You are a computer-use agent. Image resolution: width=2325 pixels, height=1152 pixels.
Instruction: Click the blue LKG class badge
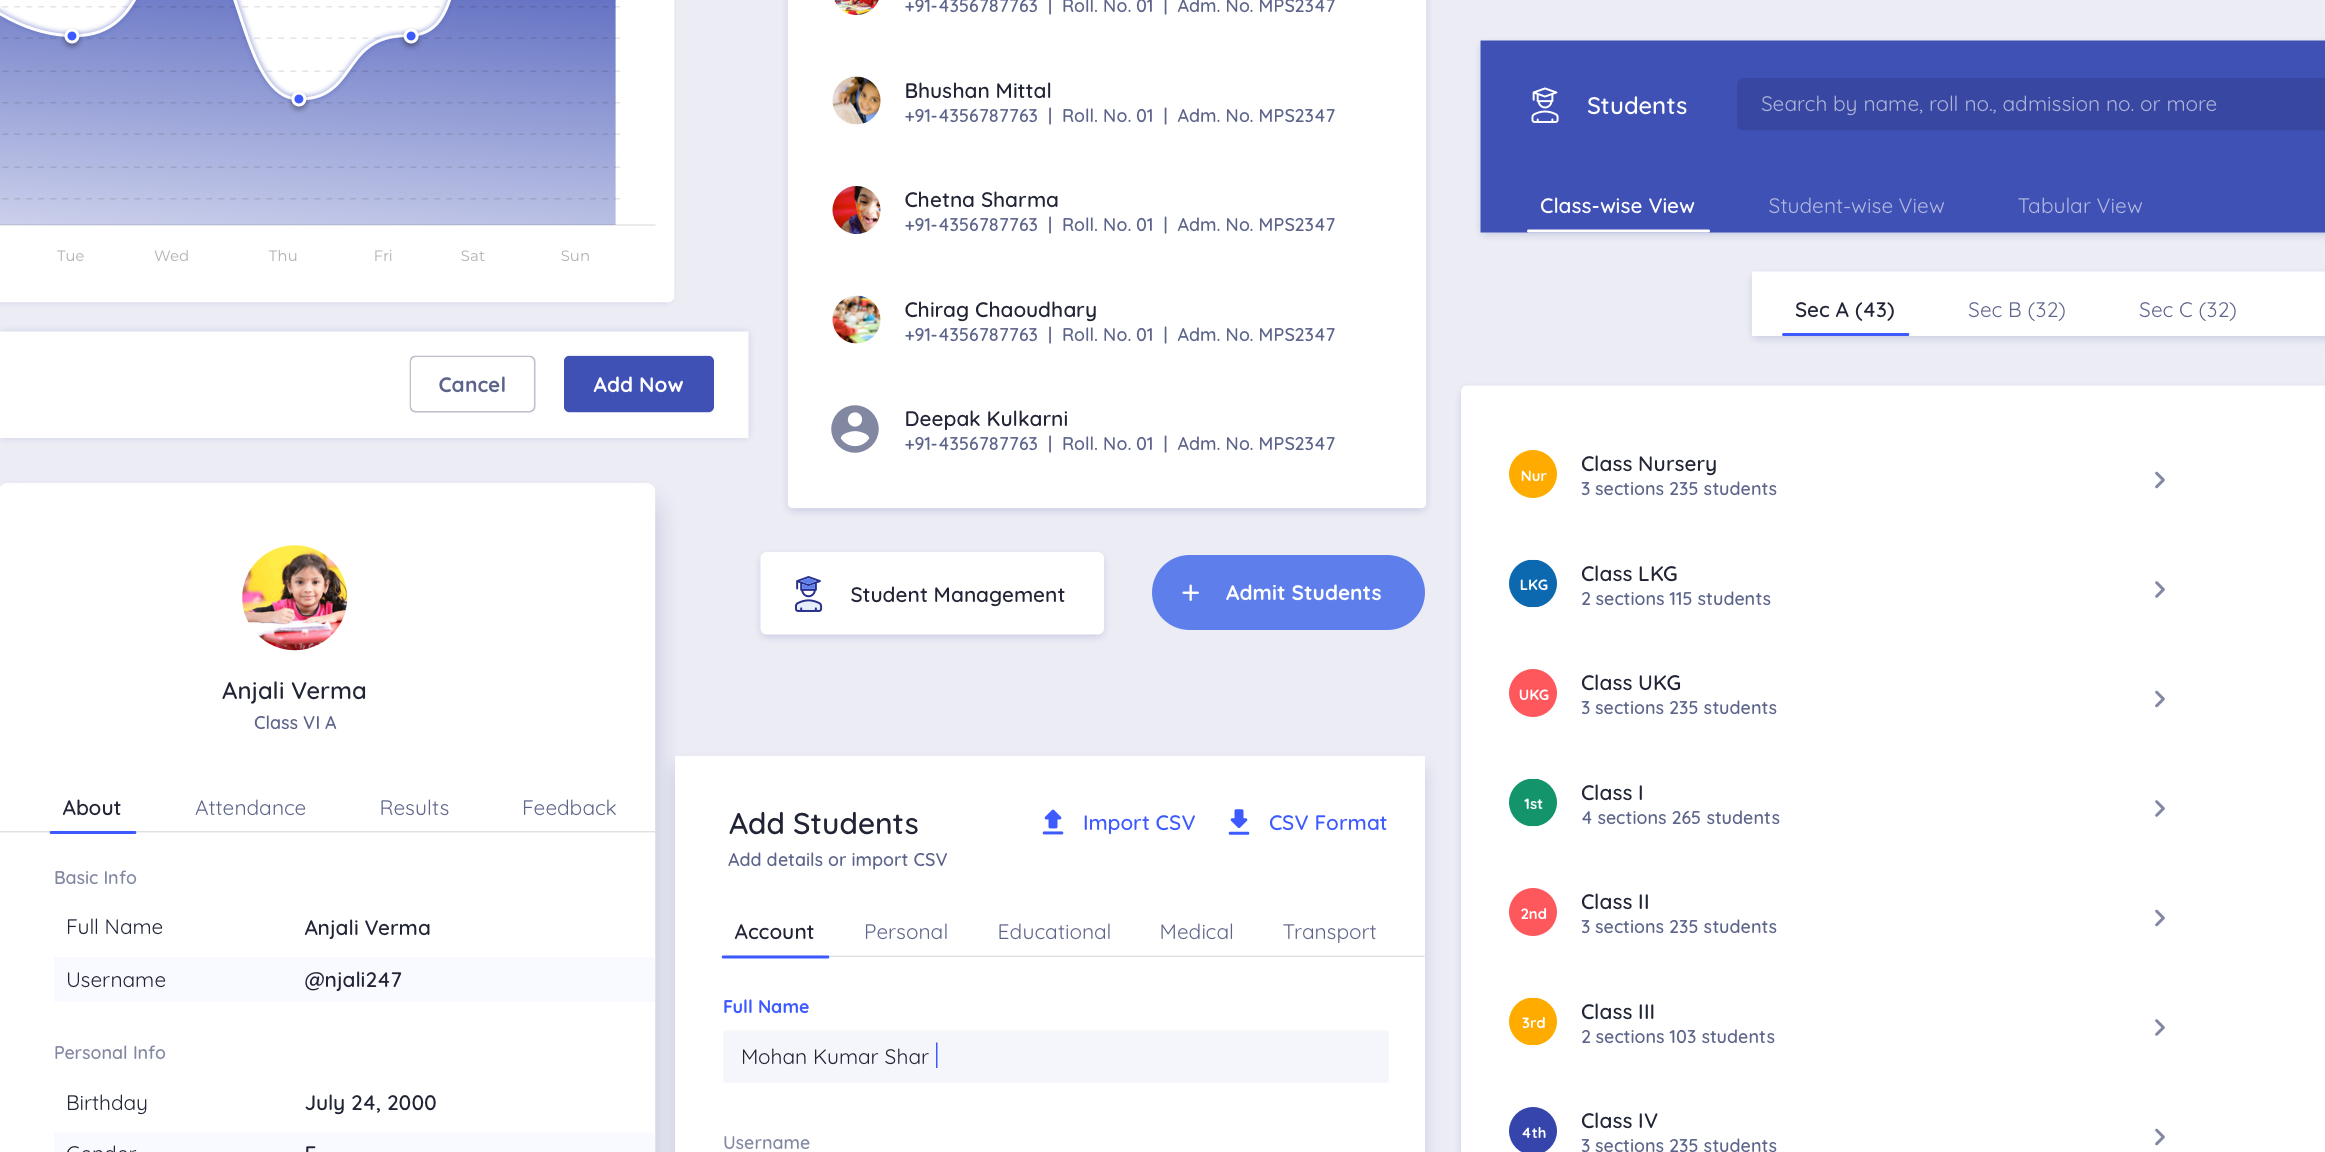[x=1532, y=585]
